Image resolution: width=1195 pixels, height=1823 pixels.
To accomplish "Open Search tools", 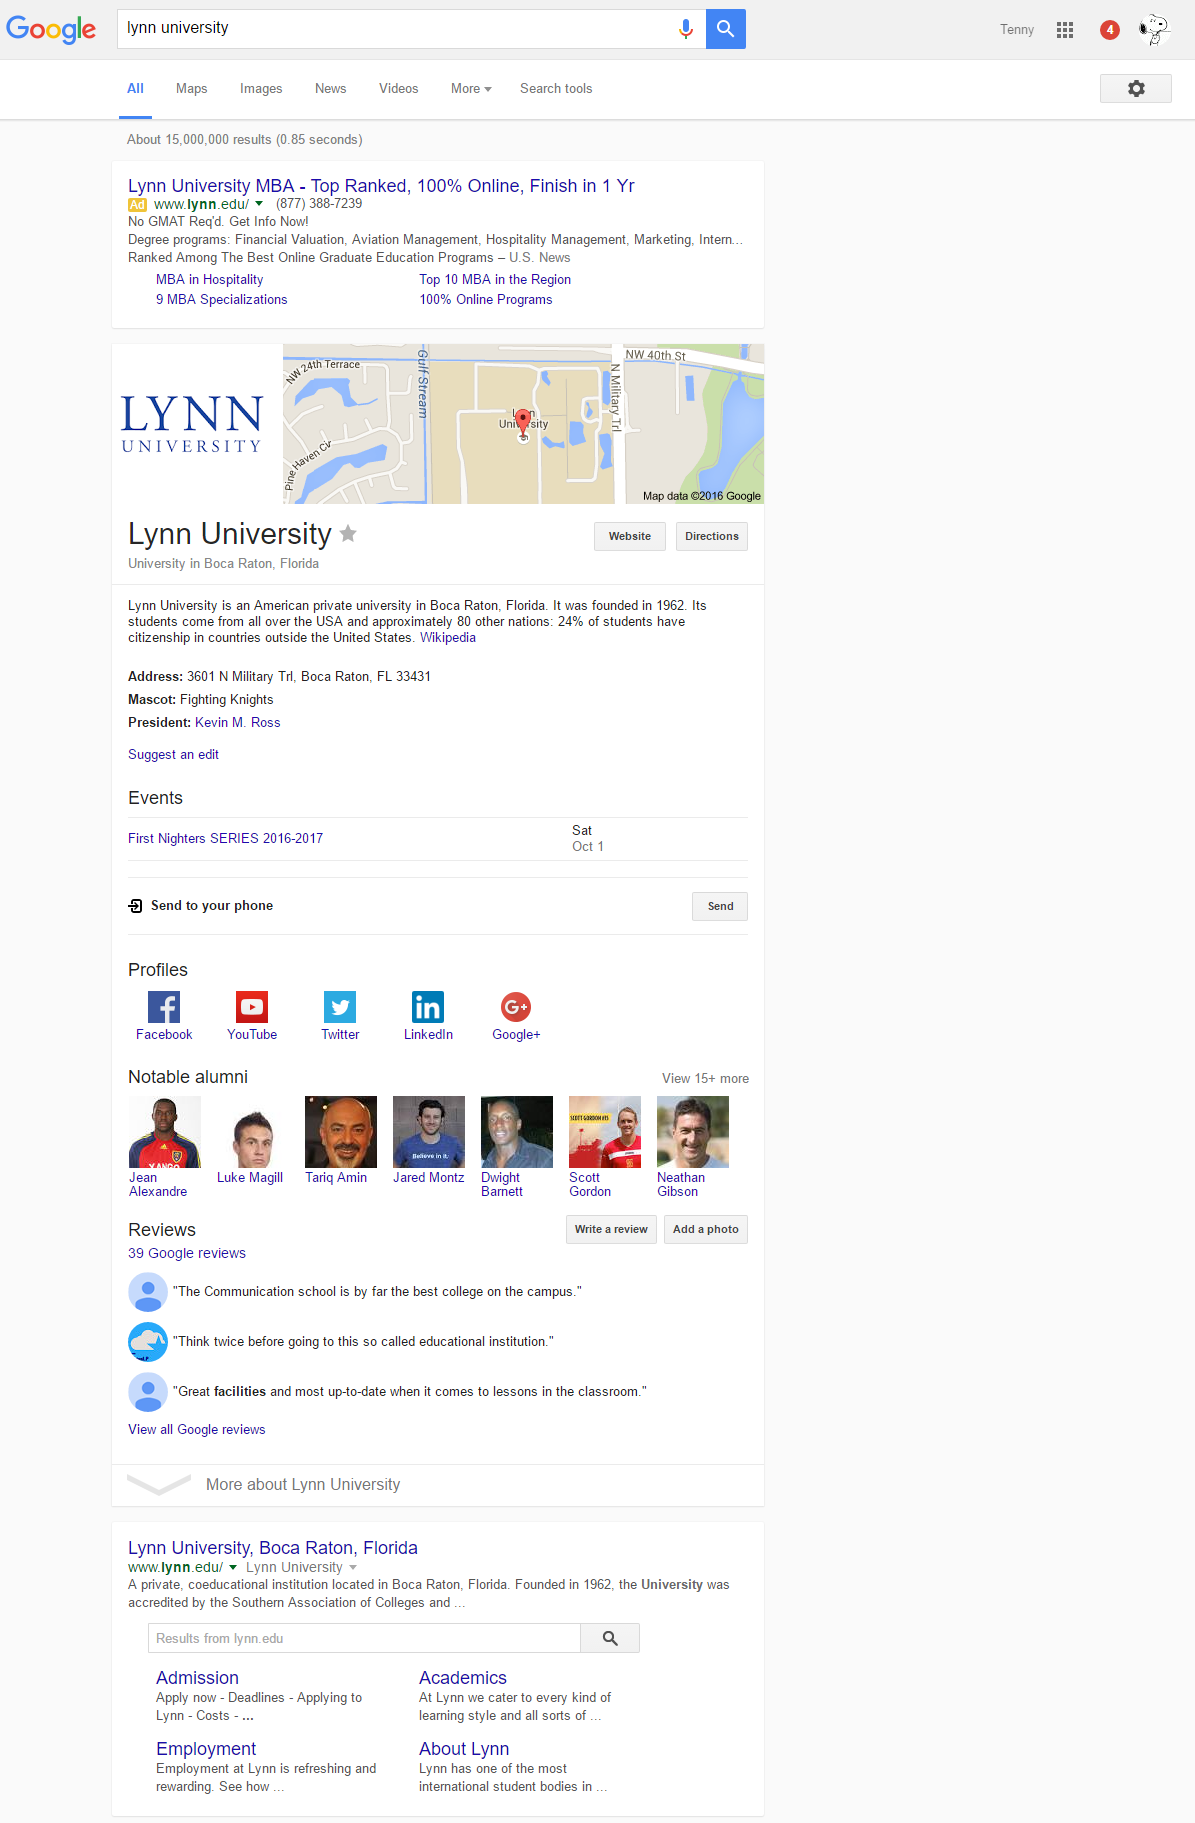I will pyautogui.click(x=556, y=89).
